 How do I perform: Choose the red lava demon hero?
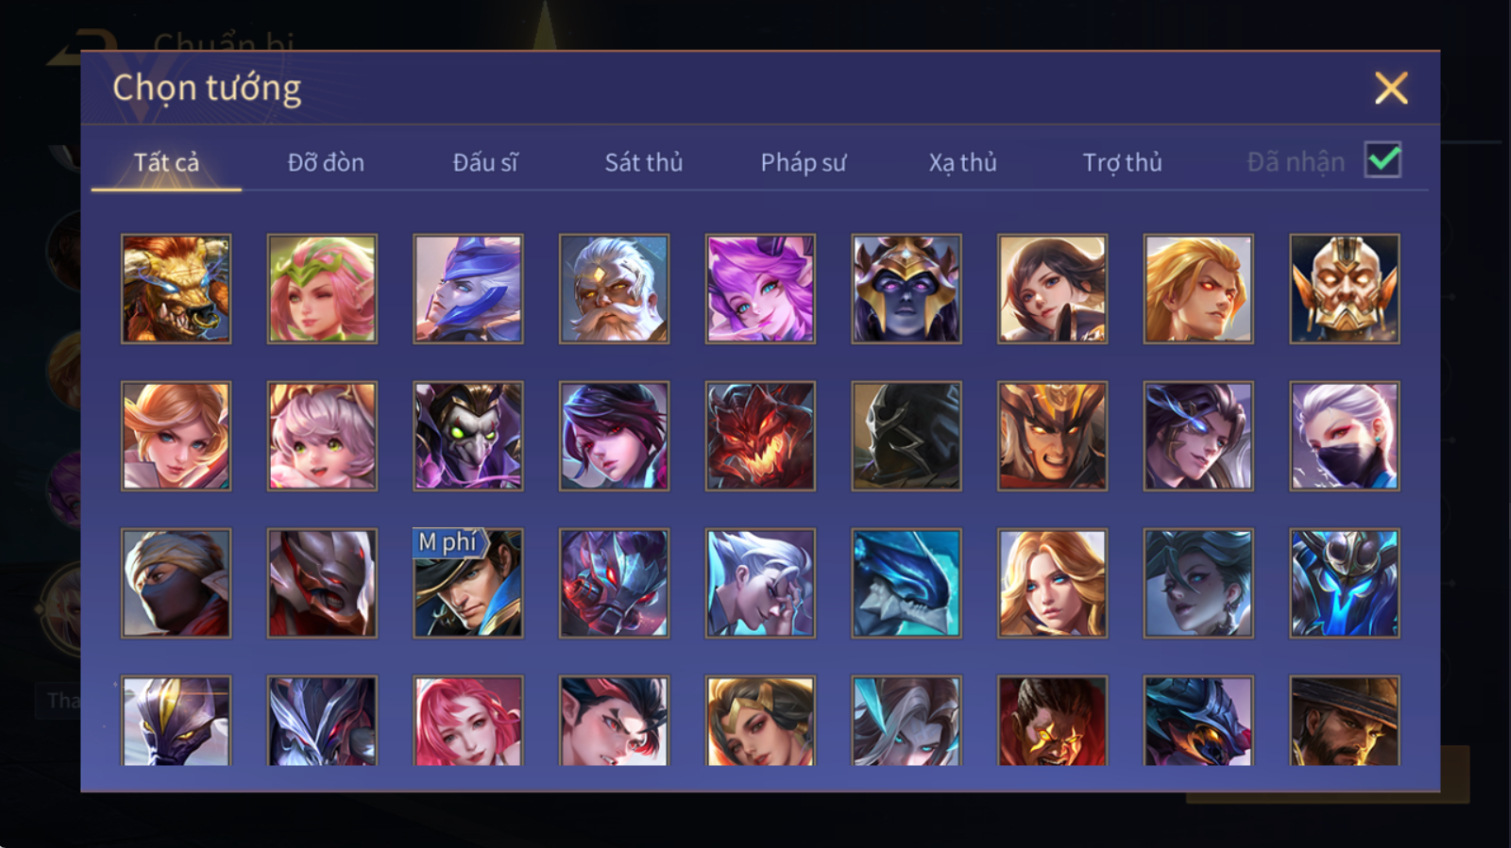click(760, 436)
